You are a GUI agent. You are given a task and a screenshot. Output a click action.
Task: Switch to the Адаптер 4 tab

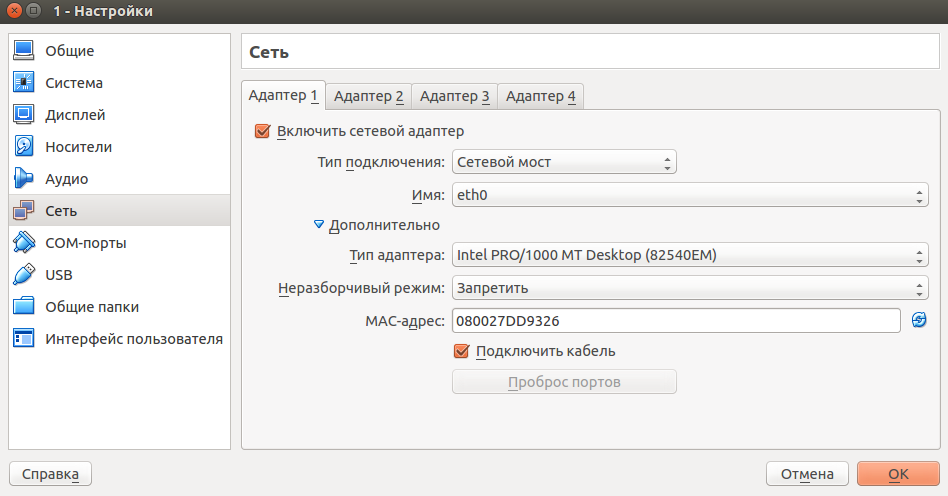[x=540, y=96]
